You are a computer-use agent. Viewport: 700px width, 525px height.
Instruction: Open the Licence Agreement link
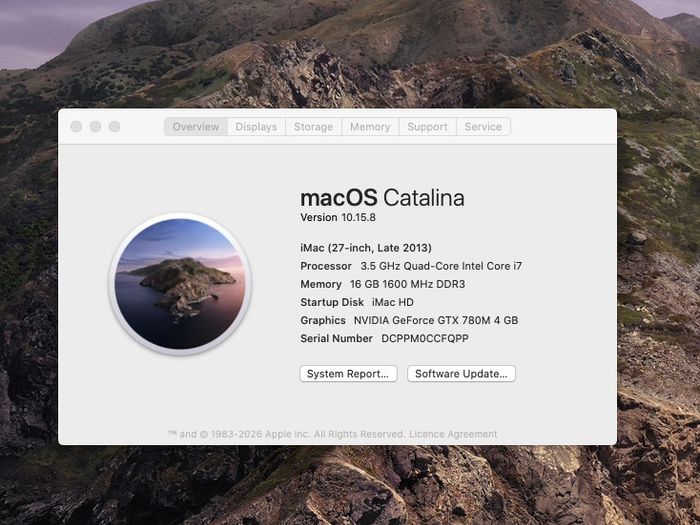click(x=453, y=434)
